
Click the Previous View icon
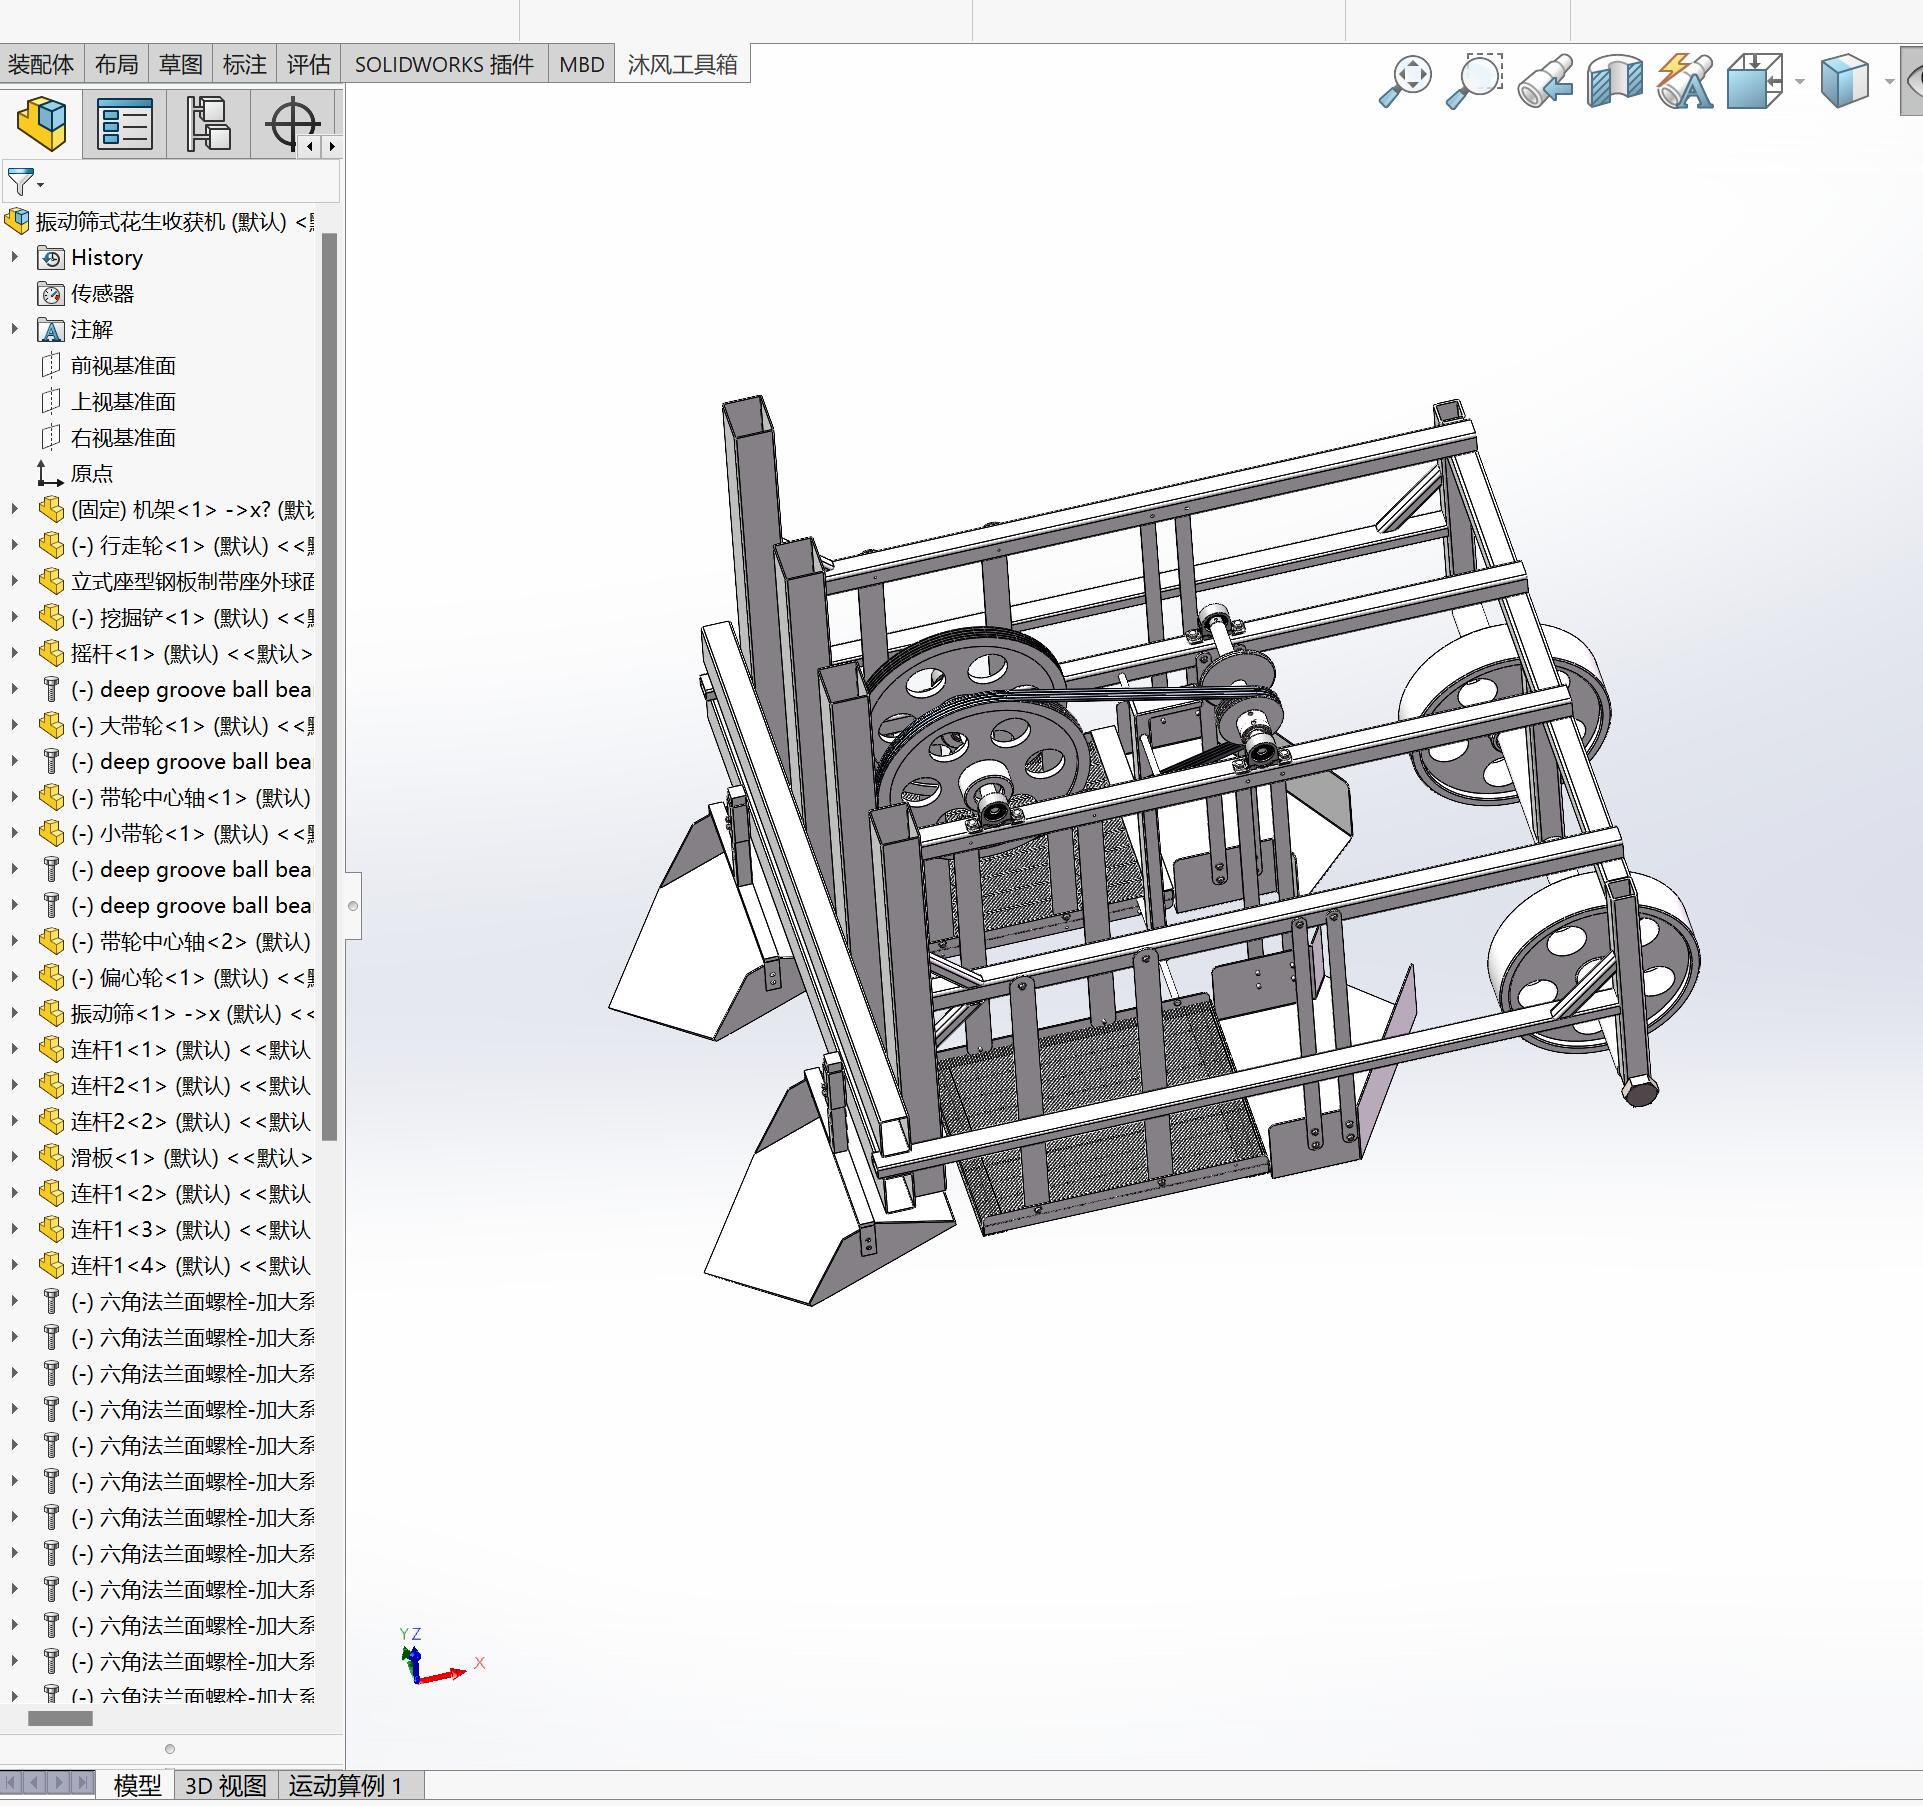(1544, 81)
